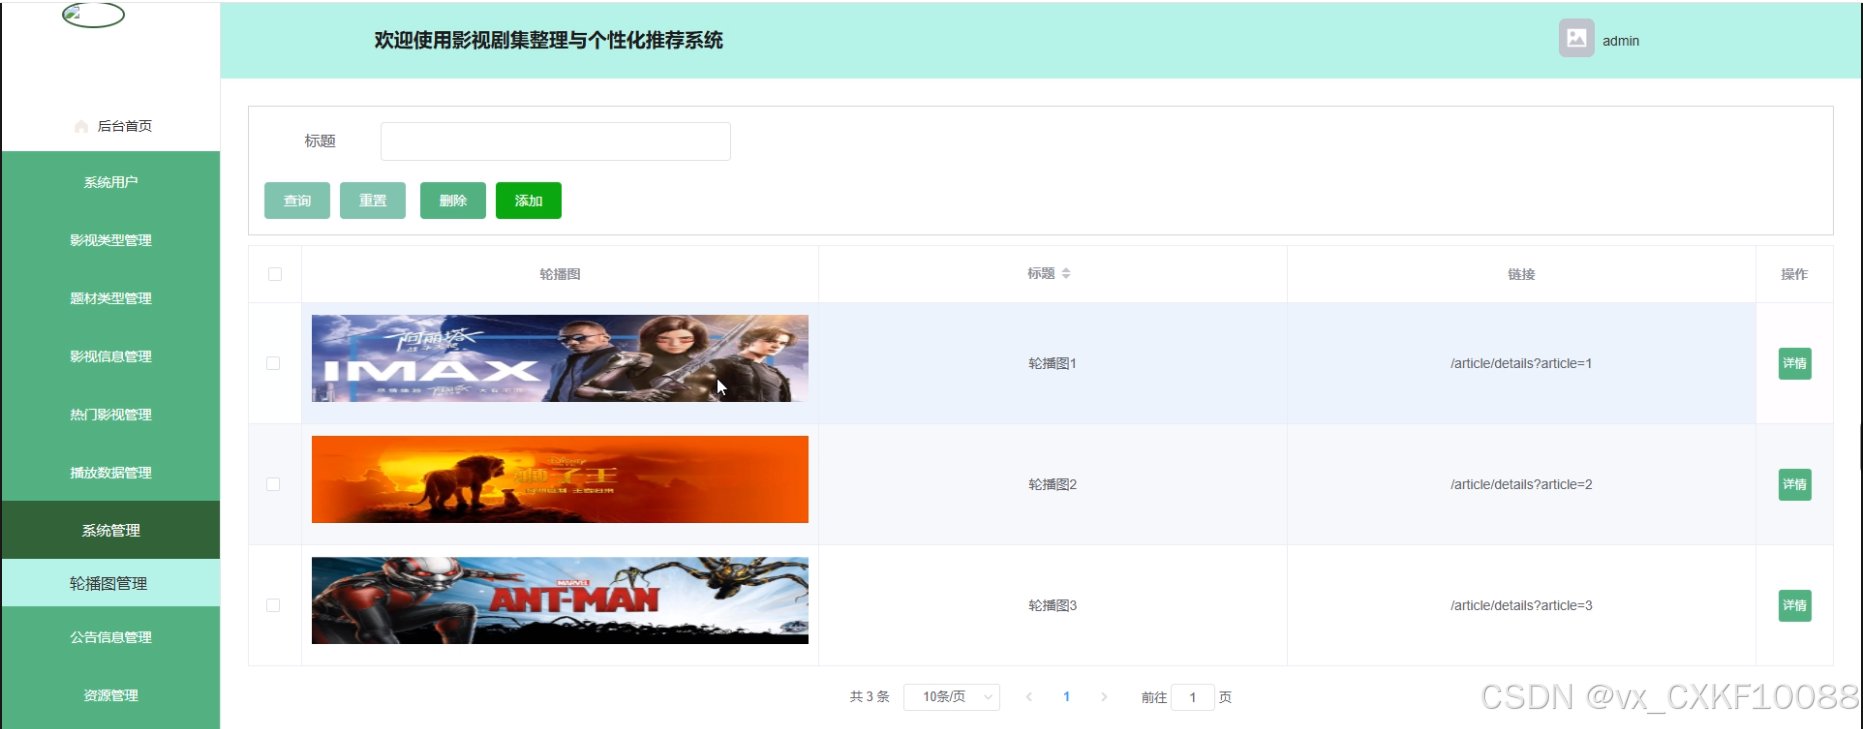This screenshot has width=1863, height=729.
Task: Click the 链接 column header
Action: pos(1522,274)
